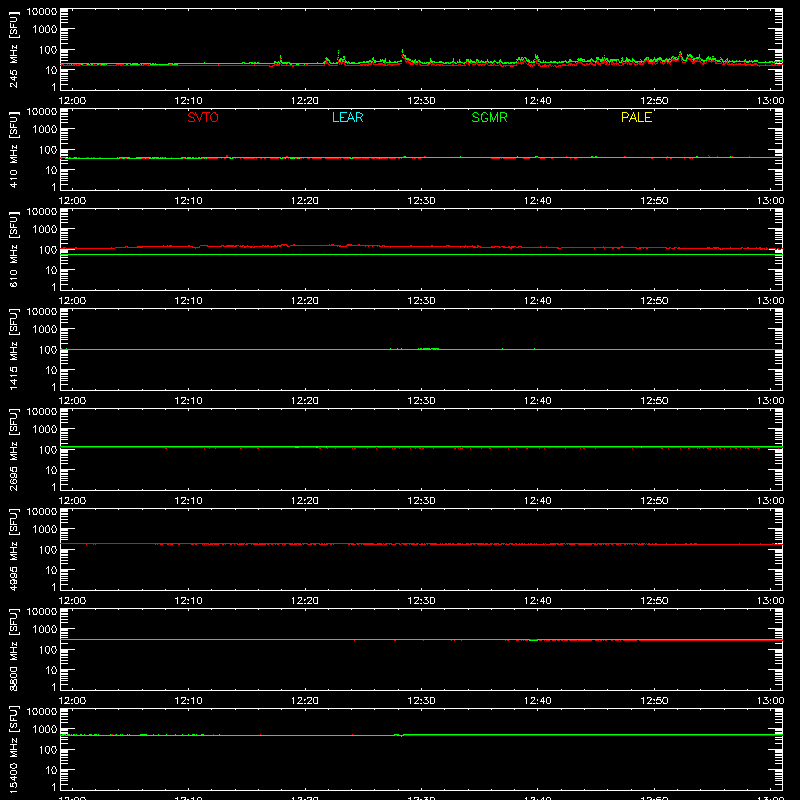Viewport: 800px width, 800px height.
Task: Click 13:00 time label below 2695 MHz plot
Action: [x=770, y=501]
